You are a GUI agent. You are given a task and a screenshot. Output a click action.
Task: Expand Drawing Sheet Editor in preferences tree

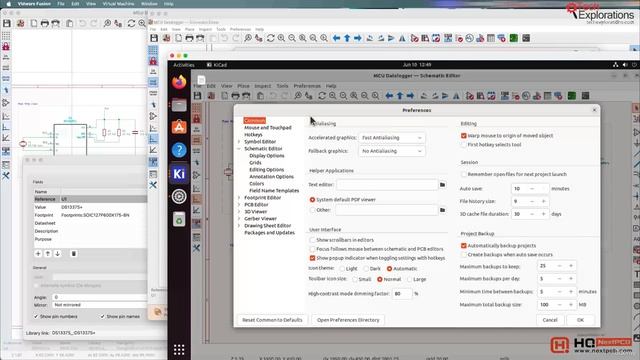tap(239, 225)
